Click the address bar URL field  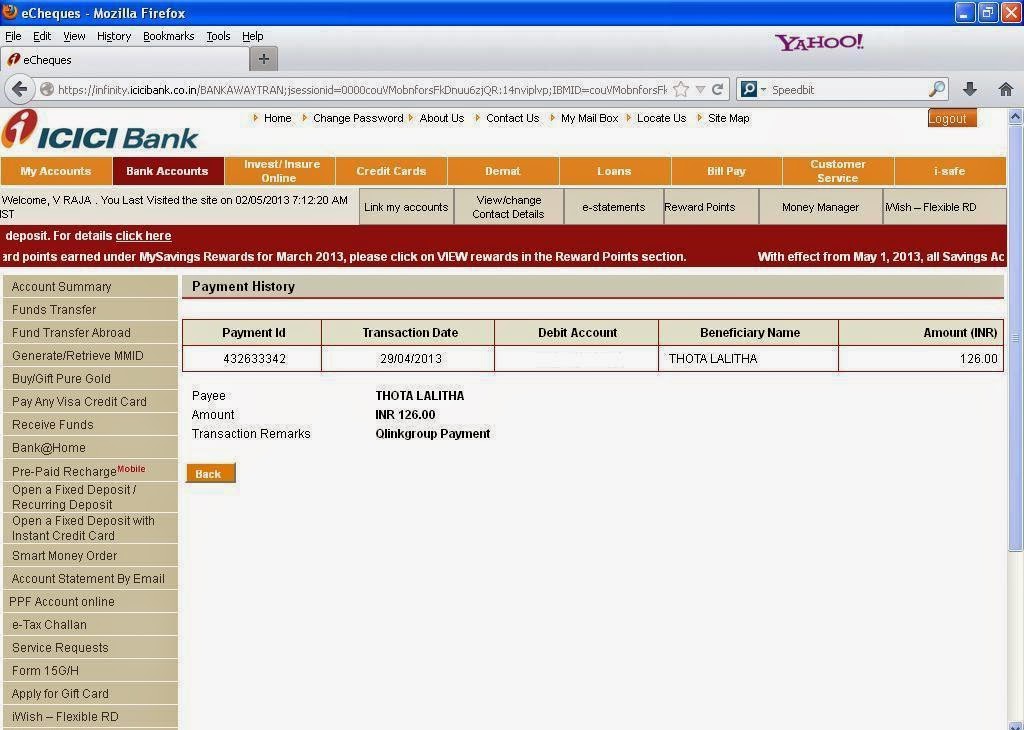point(362,89)
